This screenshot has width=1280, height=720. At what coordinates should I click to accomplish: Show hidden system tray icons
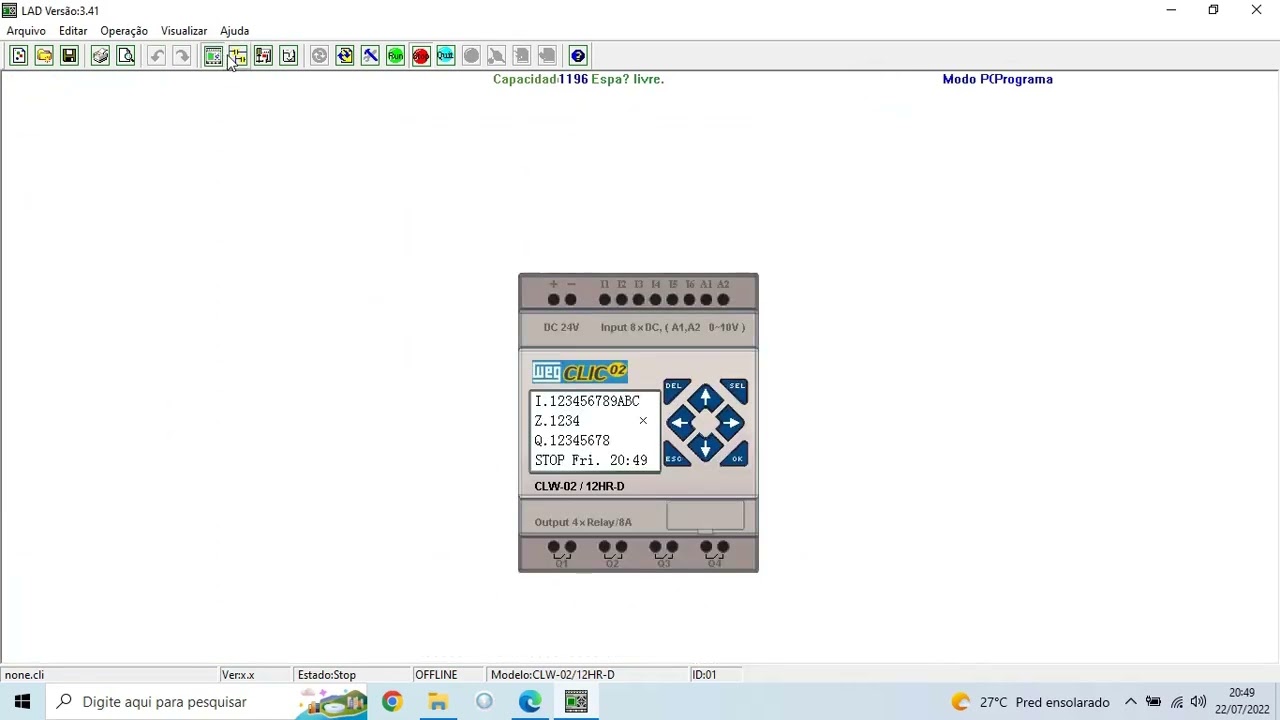(x=1131, y=702)
